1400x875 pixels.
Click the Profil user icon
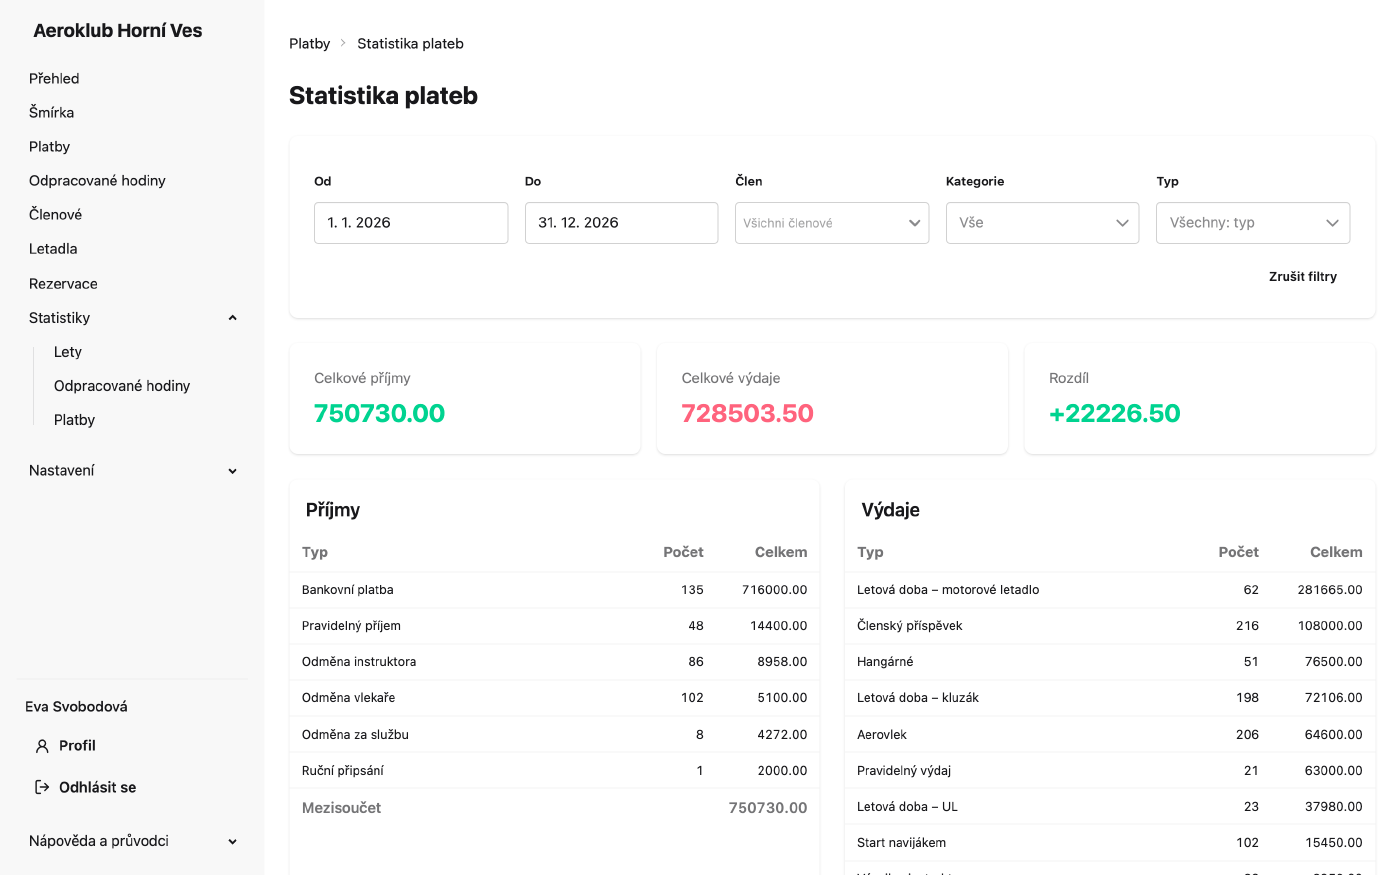click(42, 746)
